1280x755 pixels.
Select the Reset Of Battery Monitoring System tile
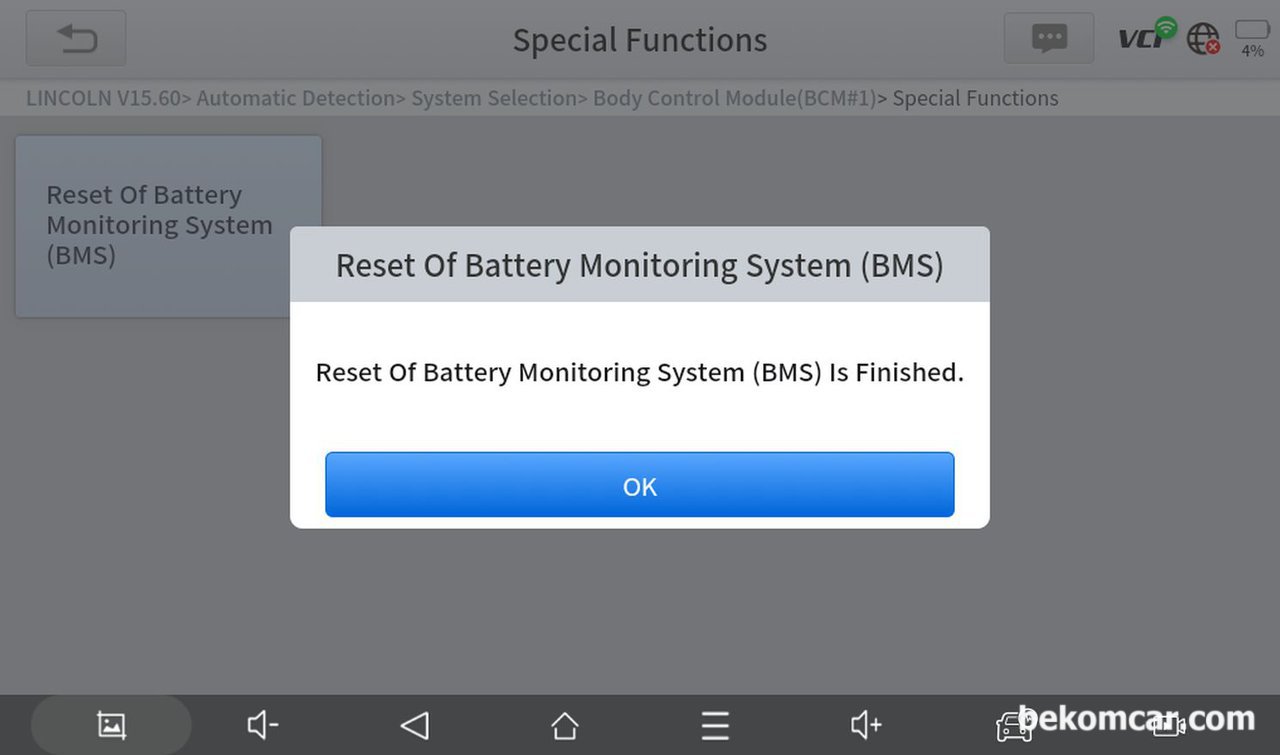168,227
